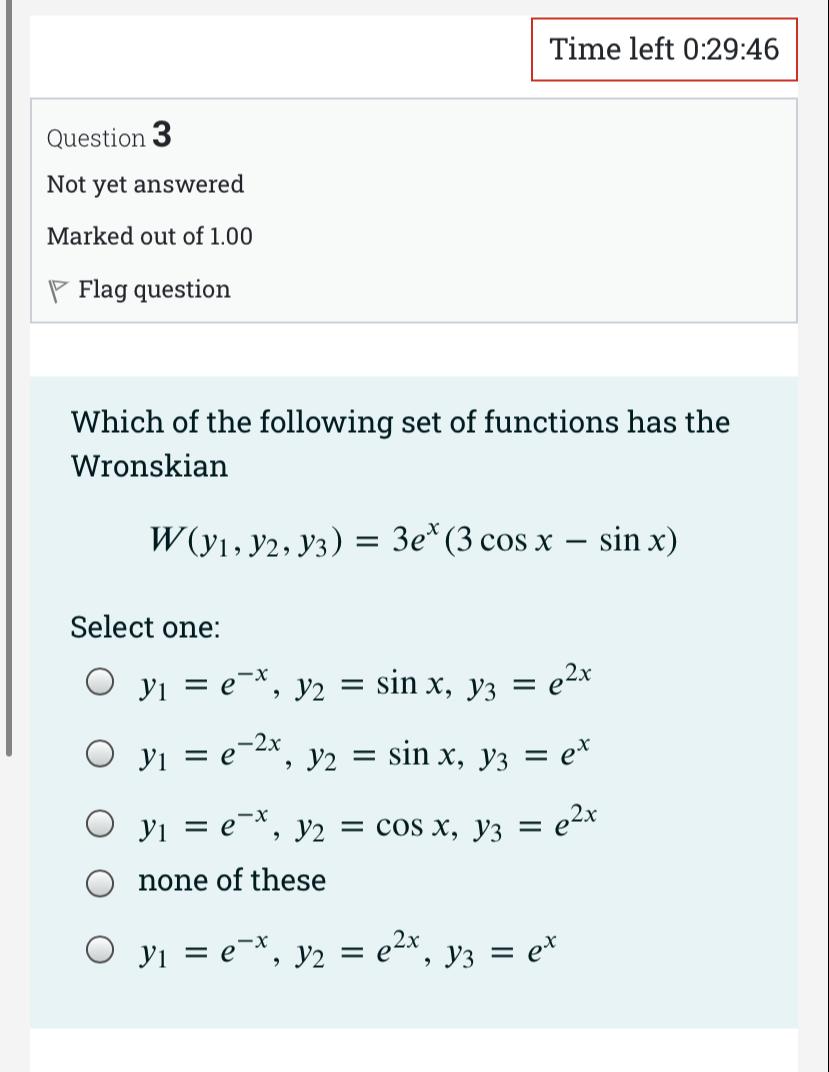Viewport: 829px width, 1072px height.
Task: Click the flag icon beside Flag question
Action: point(57,290)
